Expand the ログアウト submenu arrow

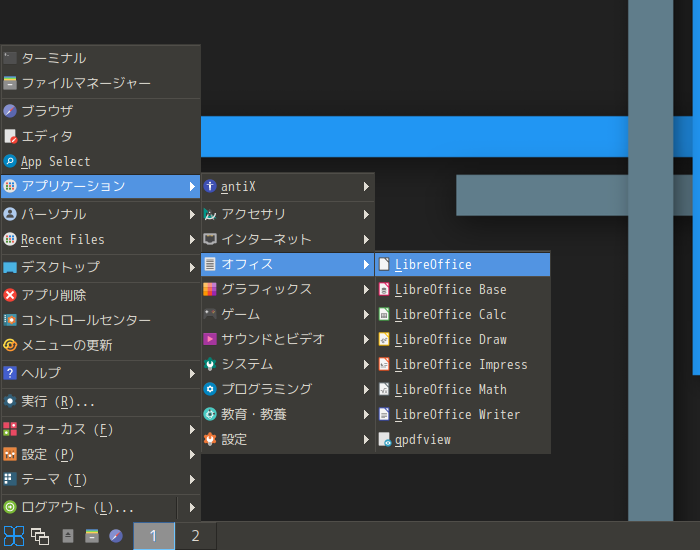point(192,508)
